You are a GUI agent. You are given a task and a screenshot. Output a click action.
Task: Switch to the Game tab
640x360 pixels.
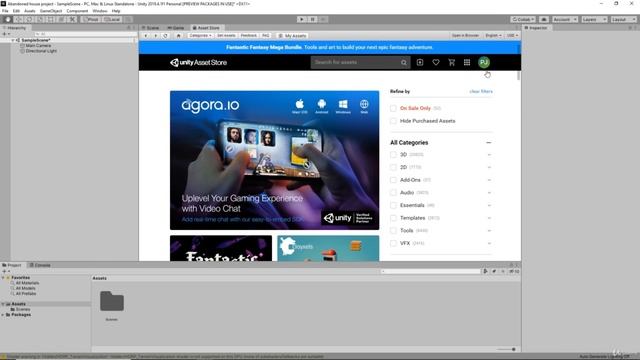point(176,28)
